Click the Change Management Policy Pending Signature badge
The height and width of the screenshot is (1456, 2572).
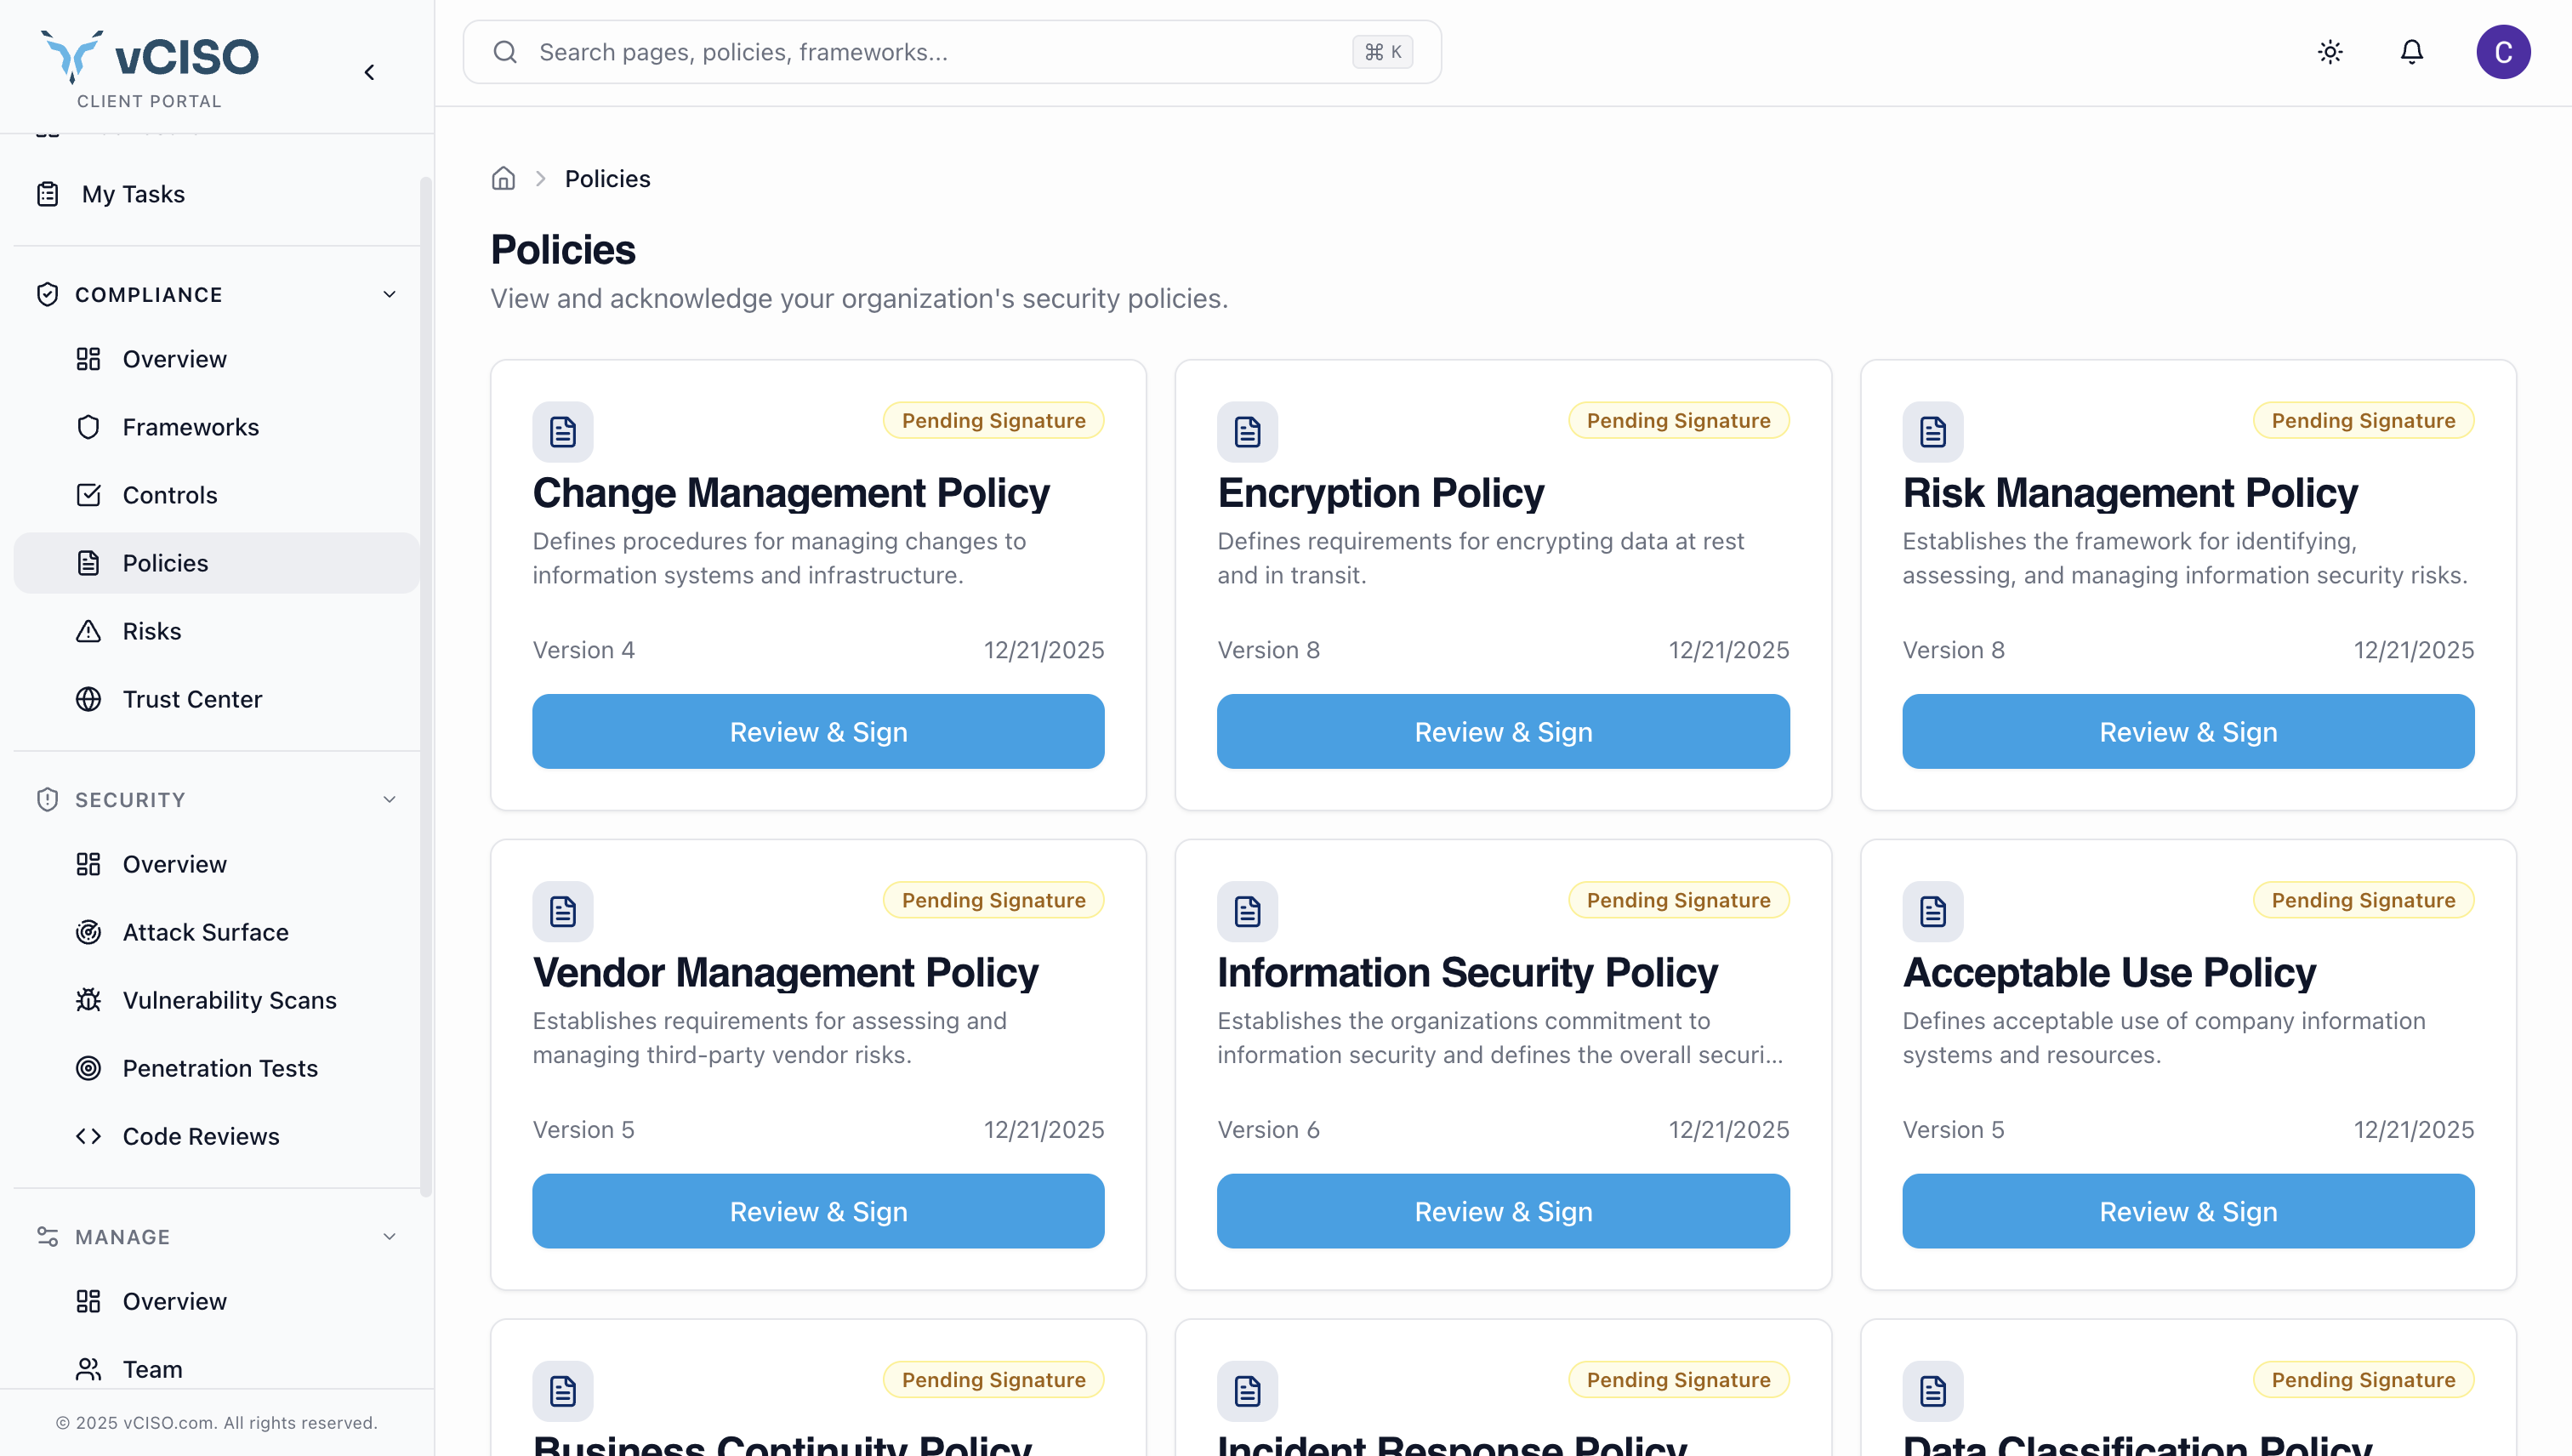tap(993, 420)
